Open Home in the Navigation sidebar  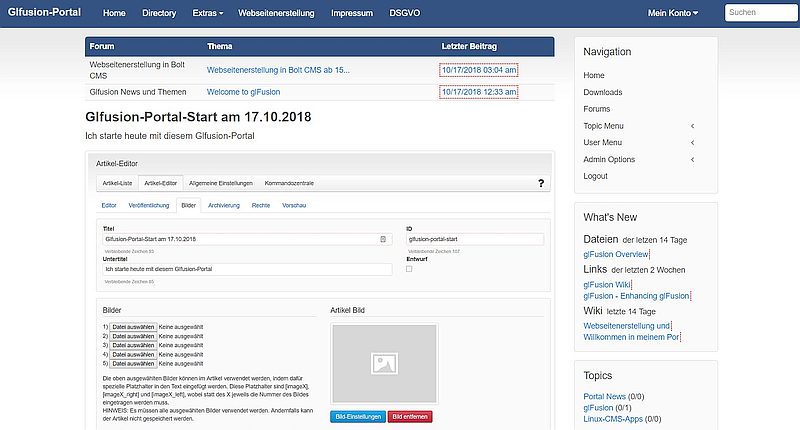click(x=594, y=75)
